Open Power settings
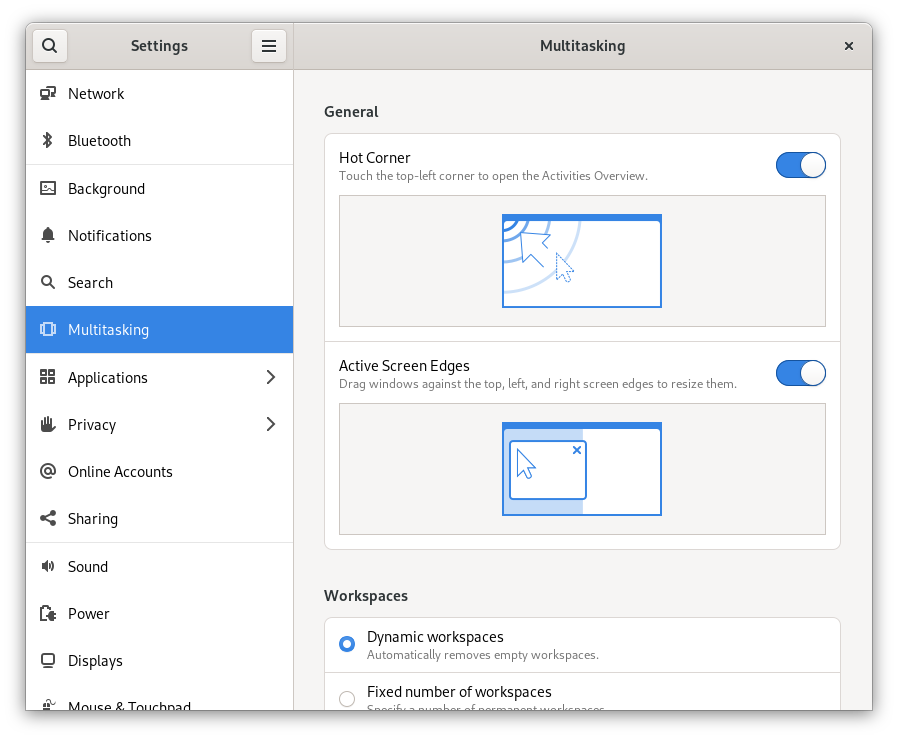 (x=159, y=614)
